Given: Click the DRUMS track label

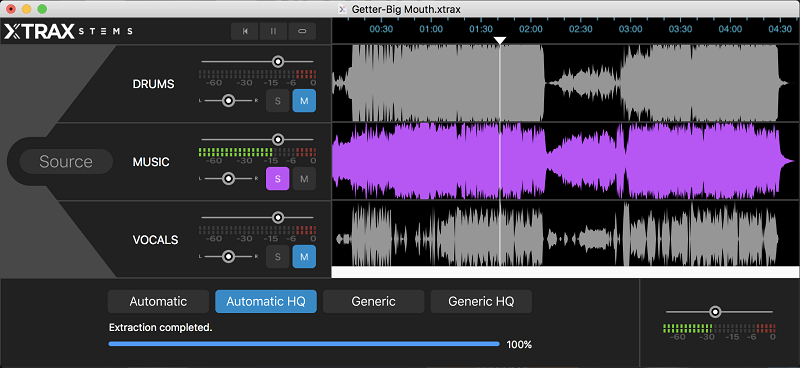Looking at the screenshot, I should (153, 84).
